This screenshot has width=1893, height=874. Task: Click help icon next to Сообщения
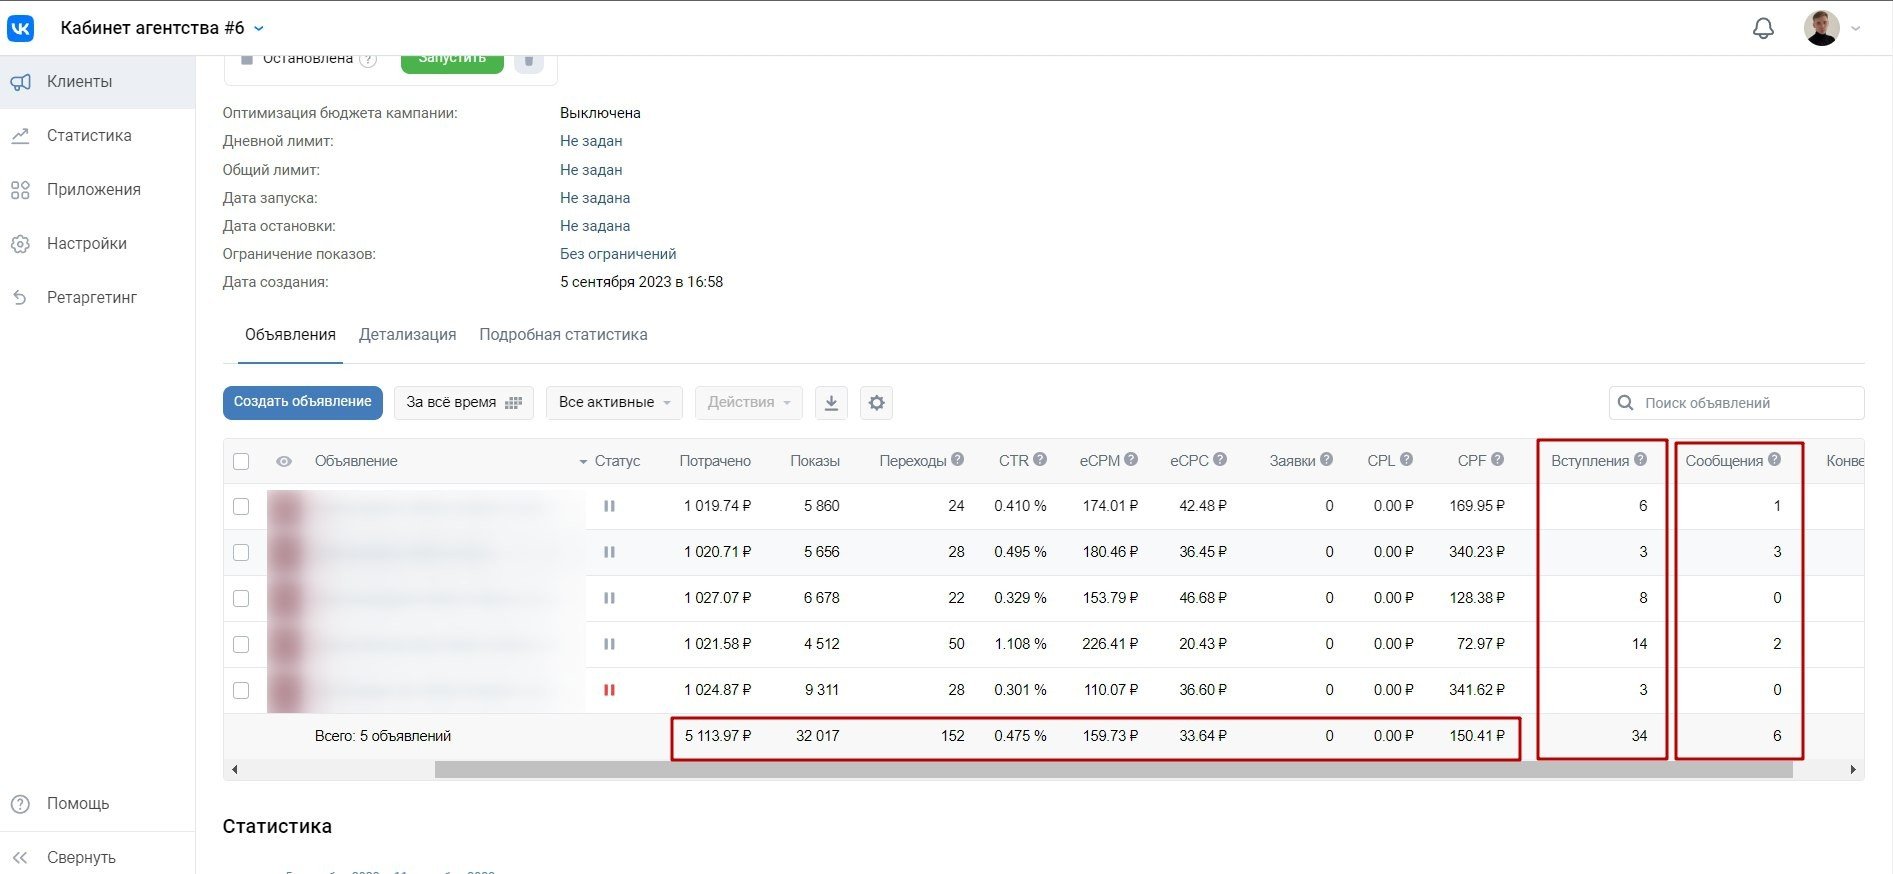click(x=1774, y=460)
